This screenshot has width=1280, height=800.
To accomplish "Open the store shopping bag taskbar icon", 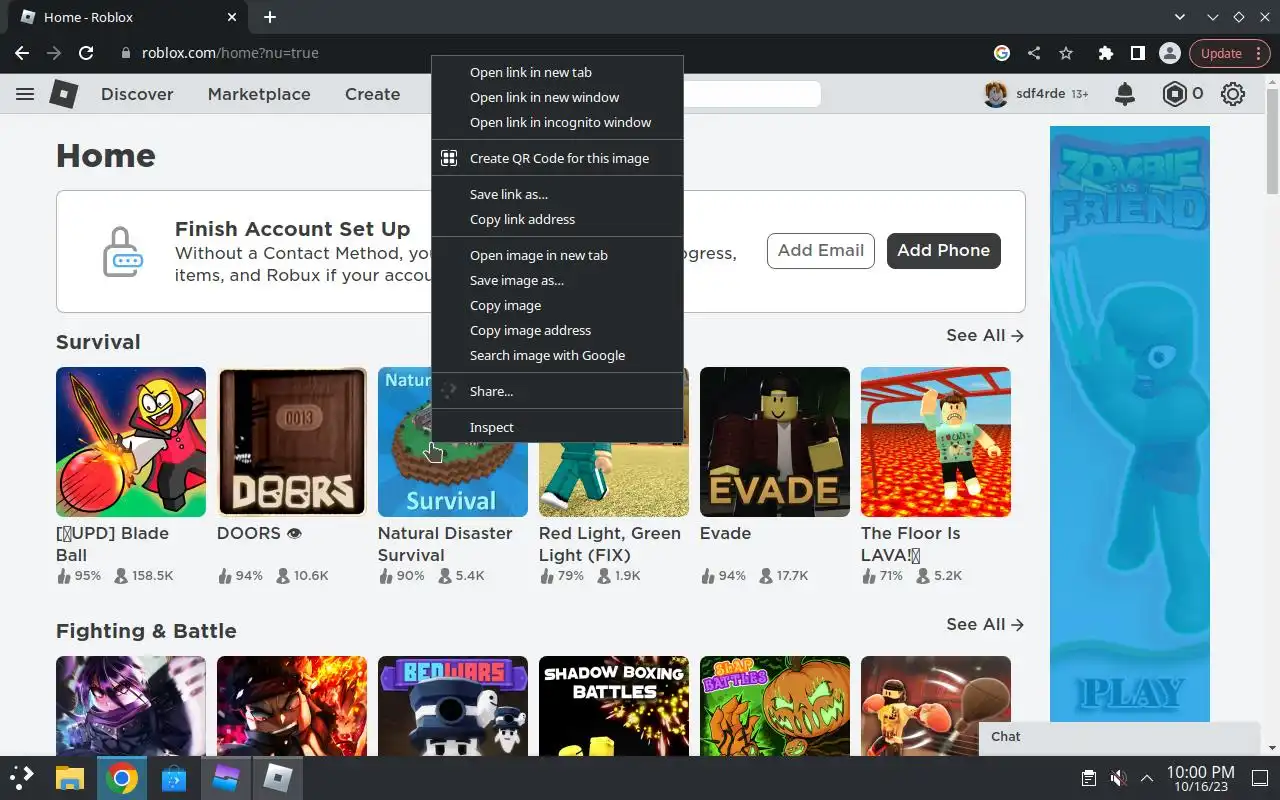I will point(174,777).
